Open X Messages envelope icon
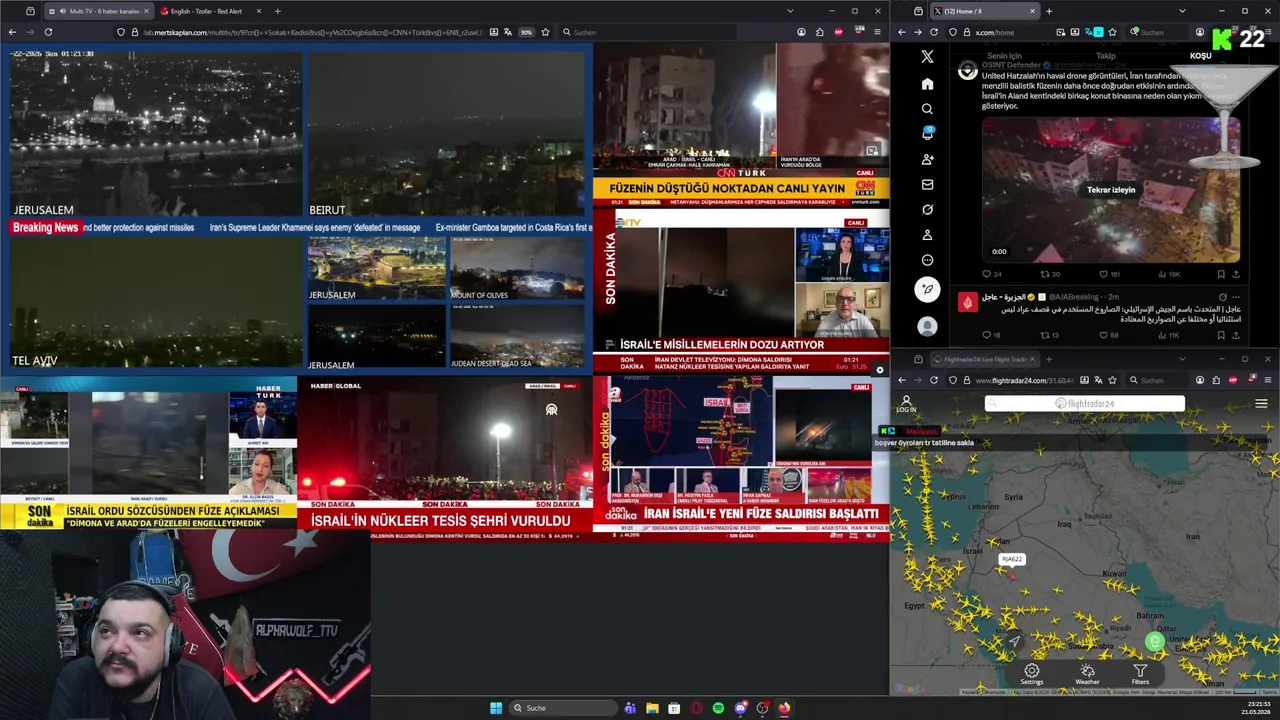This screenshot has height=720, width=1280. [927, 184]
